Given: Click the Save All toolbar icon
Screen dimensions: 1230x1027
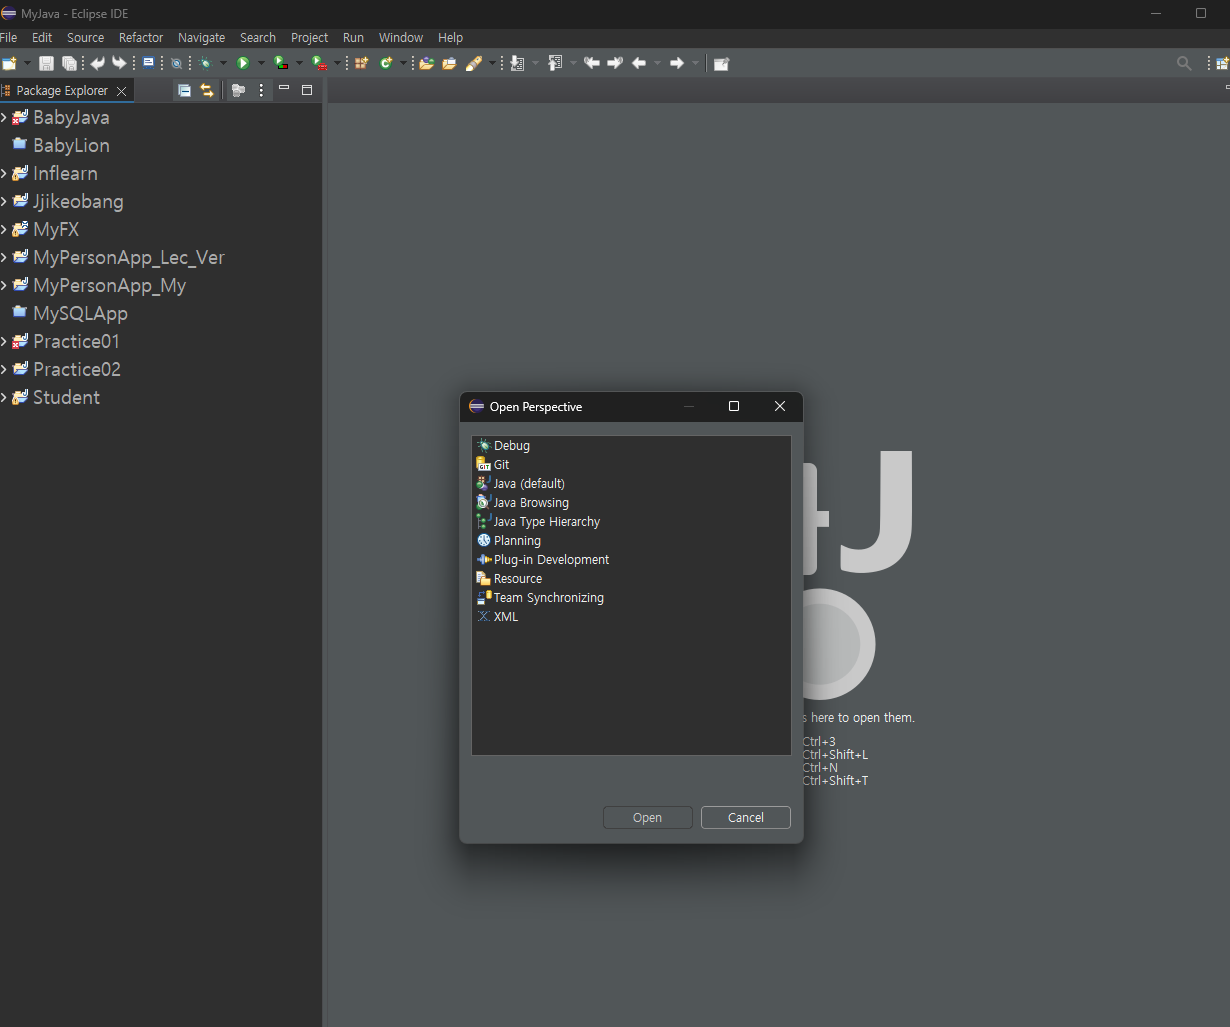Looking at the screenshot, I should tap(69, 63).
